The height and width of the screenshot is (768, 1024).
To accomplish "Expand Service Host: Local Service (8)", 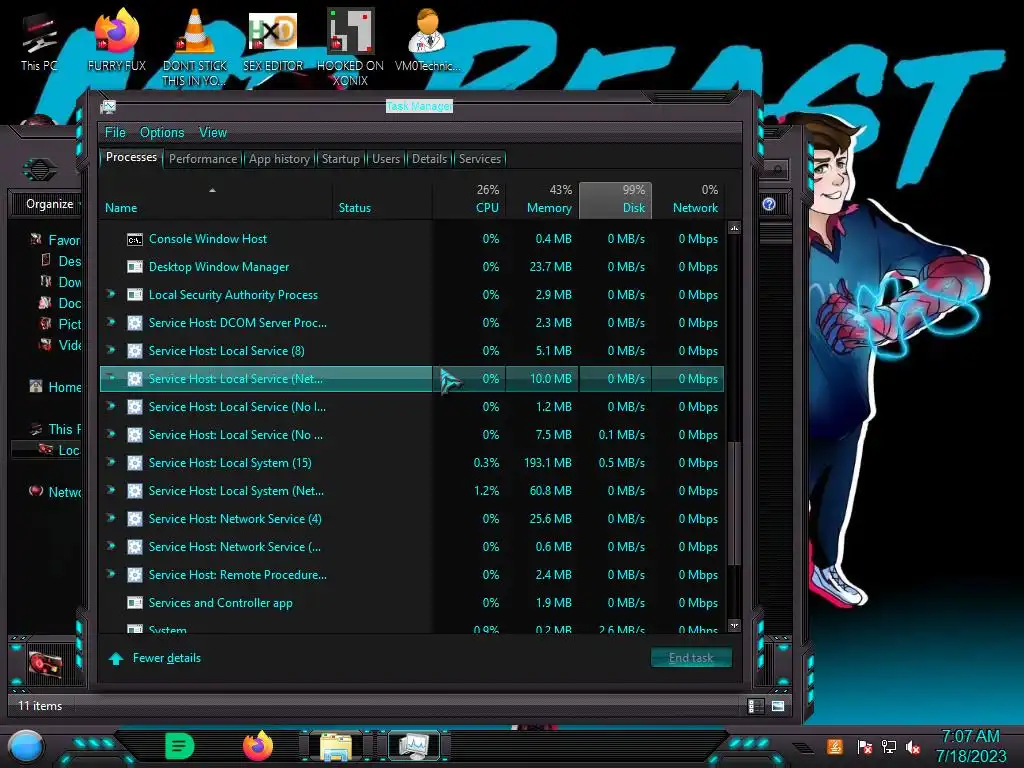I will 111,351.
